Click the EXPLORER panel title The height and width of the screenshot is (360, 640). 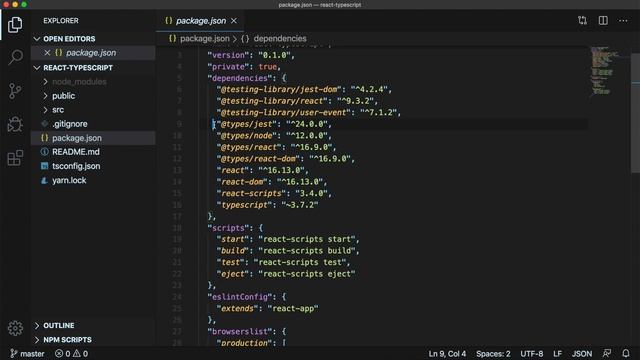click(61, 21)
